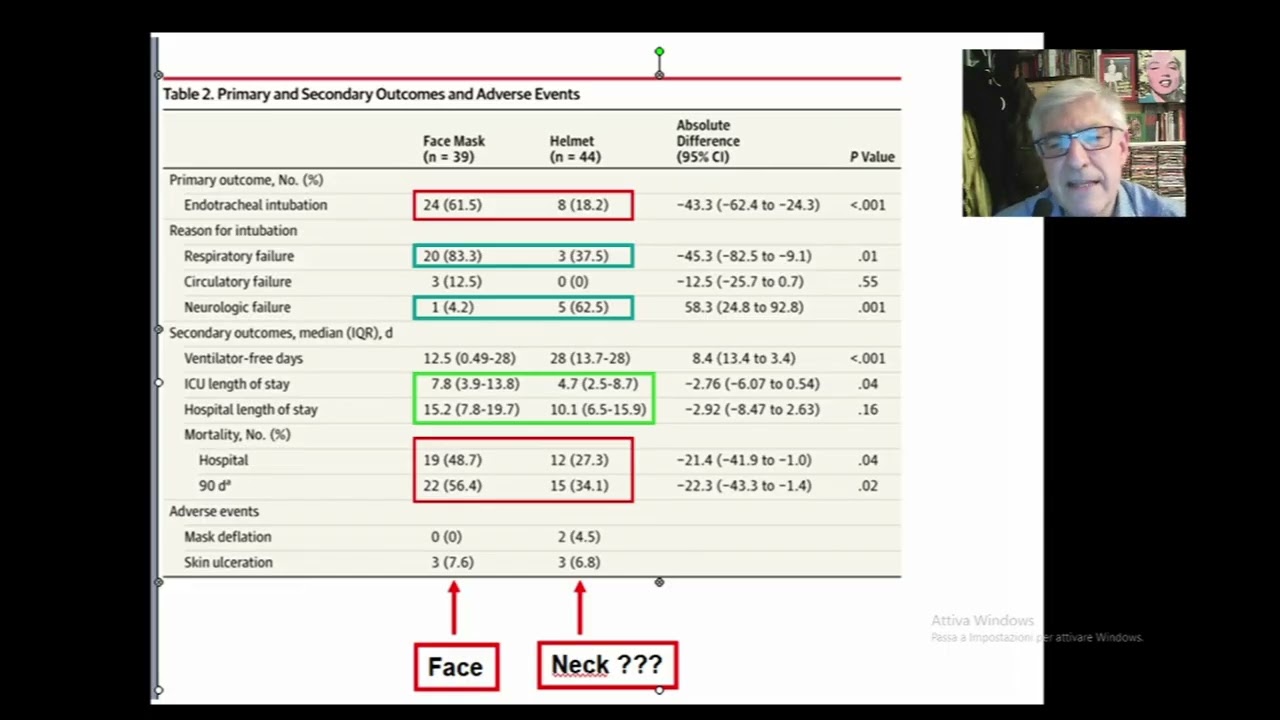The width and height of the screenshot is (1280, 720).
Task: Click the value "12 (27.3)"
Action: (579, 460)
